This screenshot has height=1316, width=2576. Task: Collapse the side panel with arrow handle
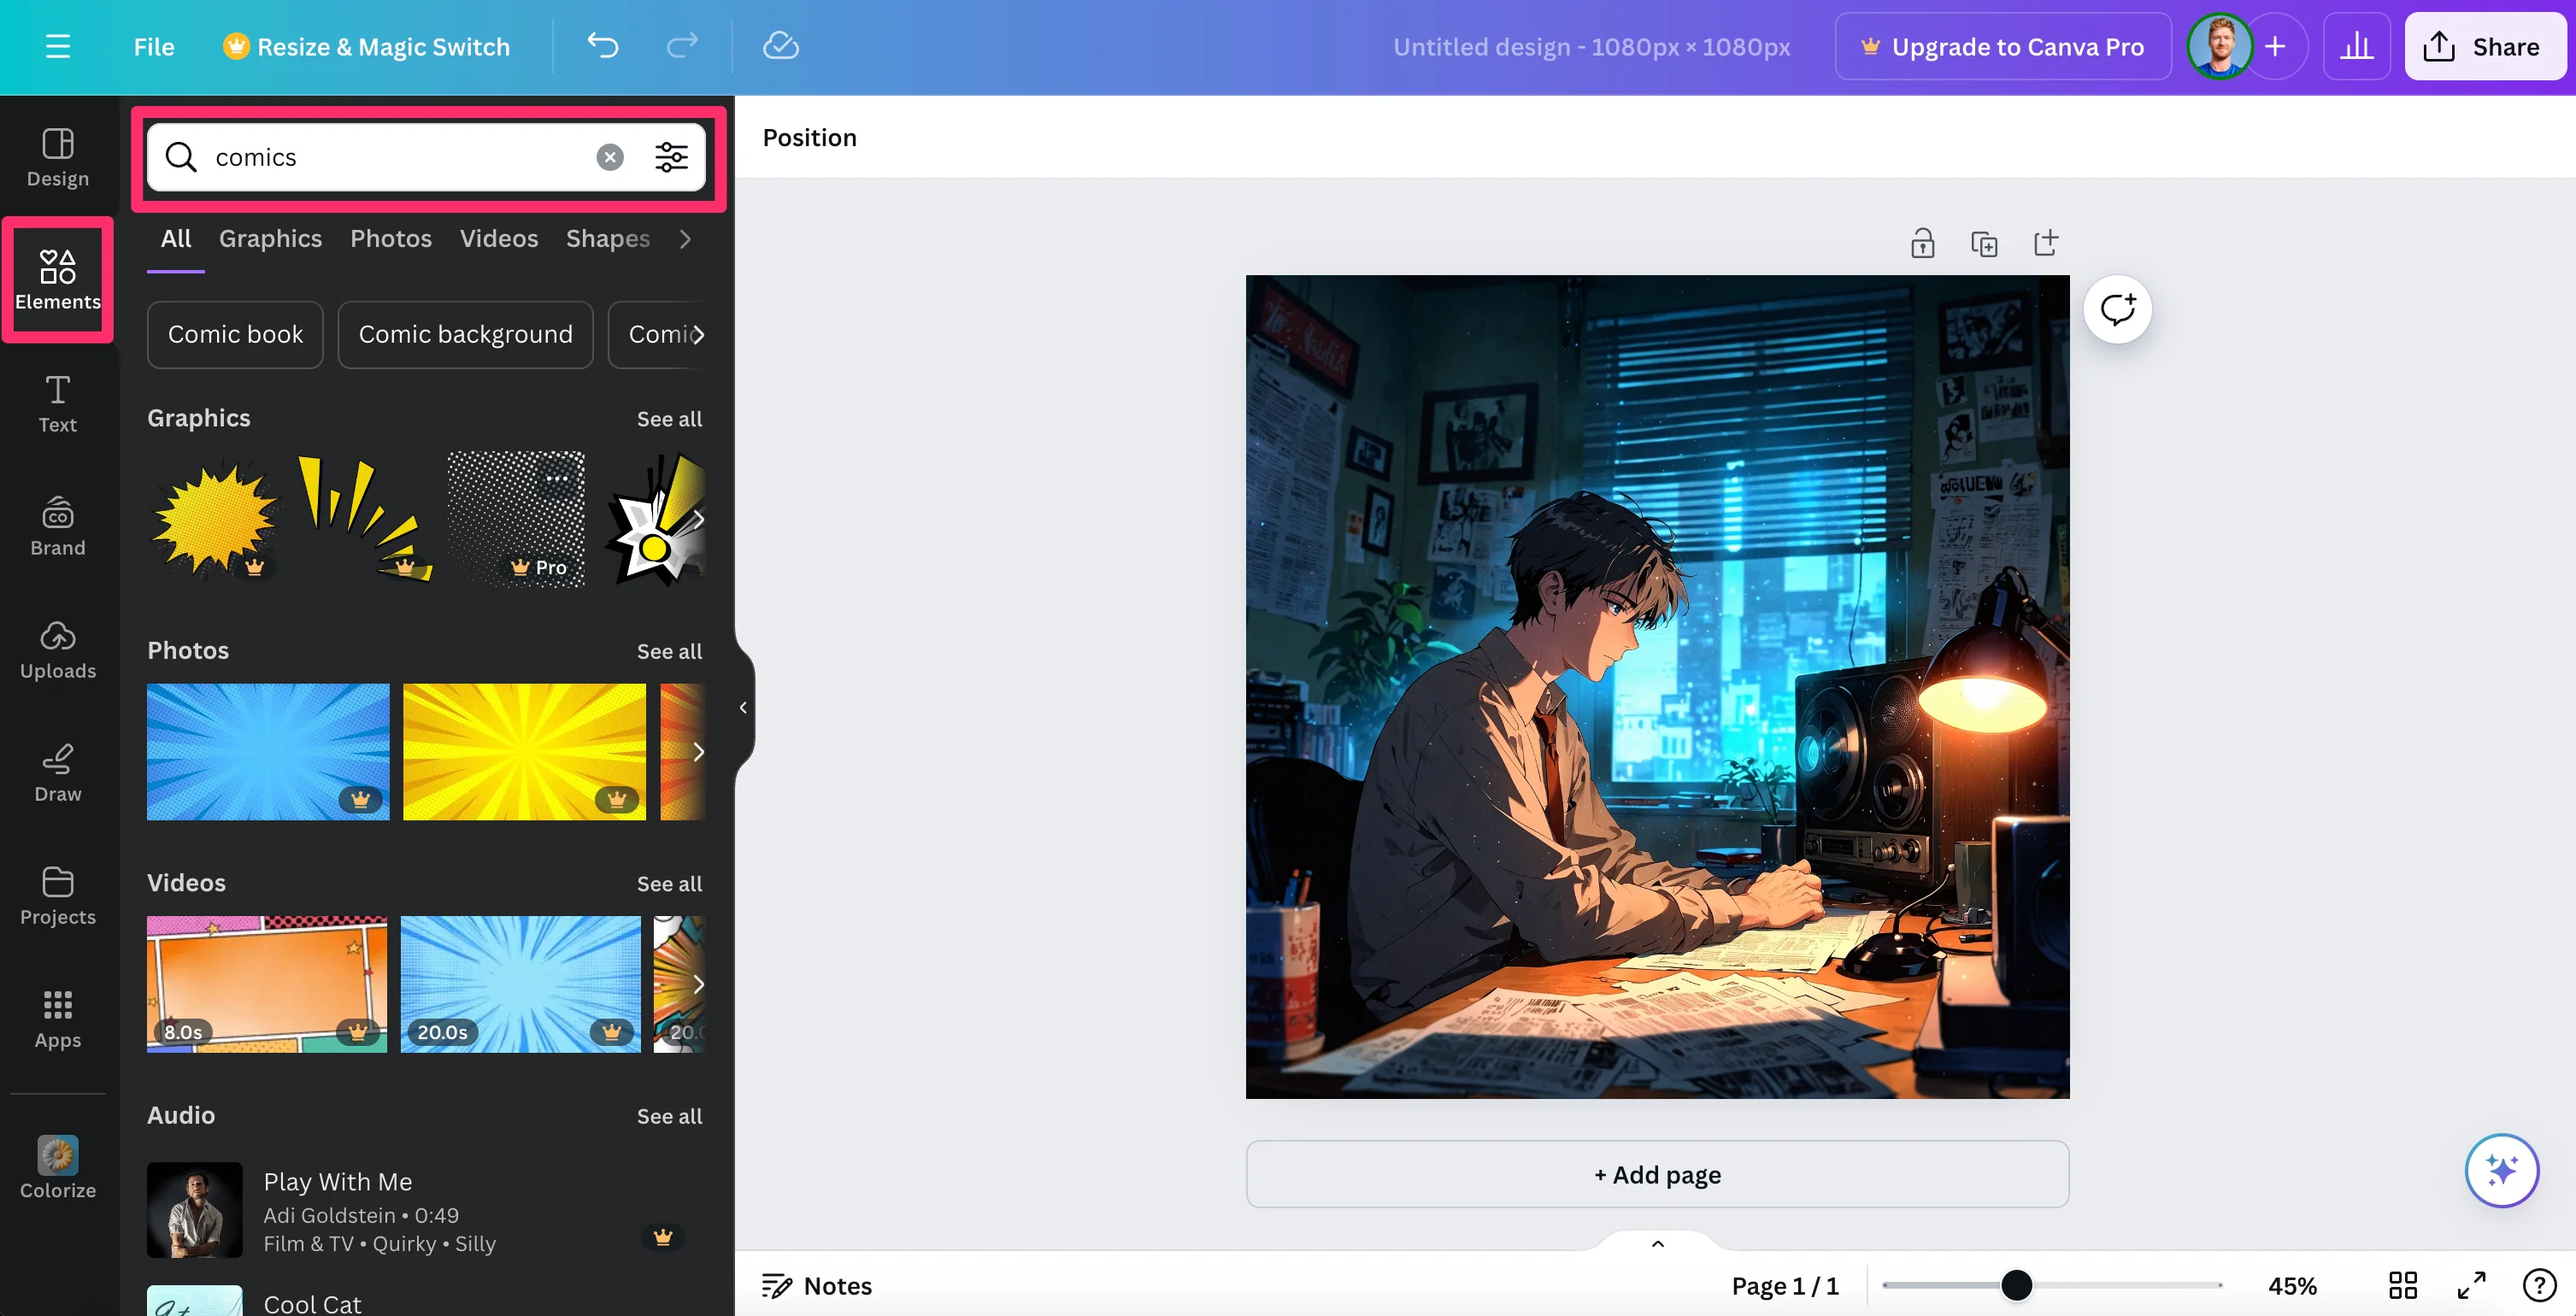point(743,707)
